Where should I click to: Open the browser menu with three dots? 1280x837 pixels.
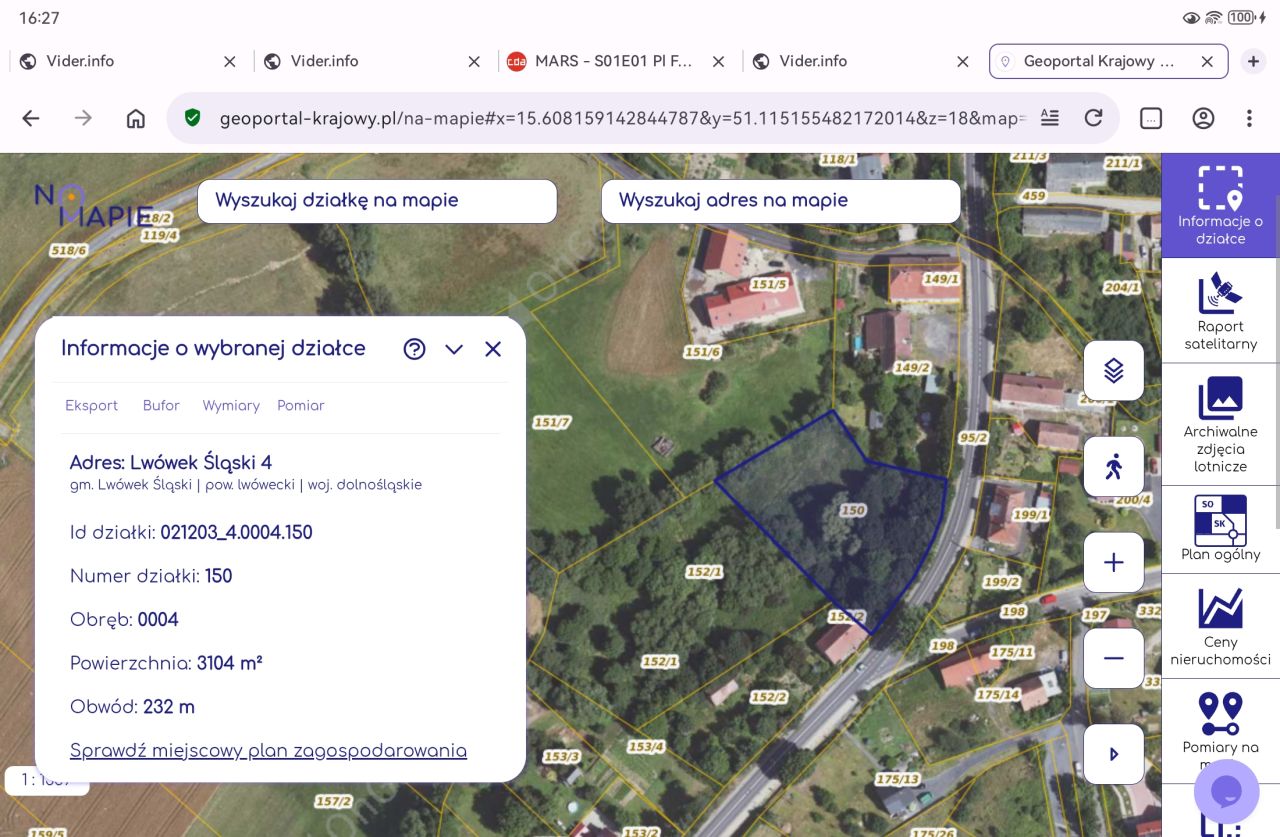pyautogui.click(x=1249, y=117)
